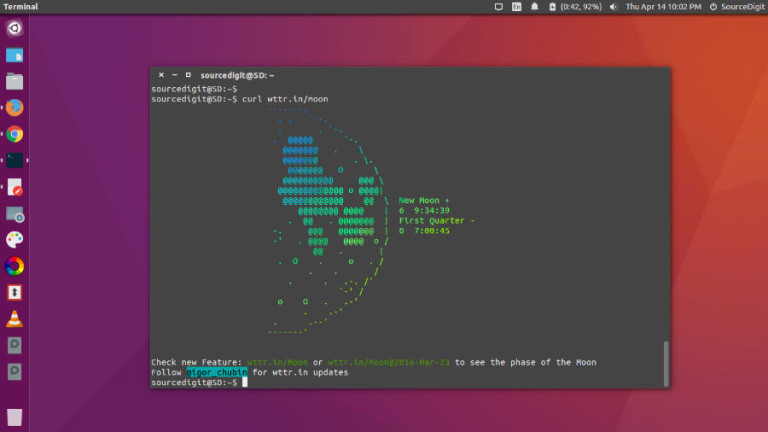Click the highlighted @igor_chubin handle
Image resolution: width=768 pixels, height=432 pixels.
pyautogui.click(x=216, y=372)
